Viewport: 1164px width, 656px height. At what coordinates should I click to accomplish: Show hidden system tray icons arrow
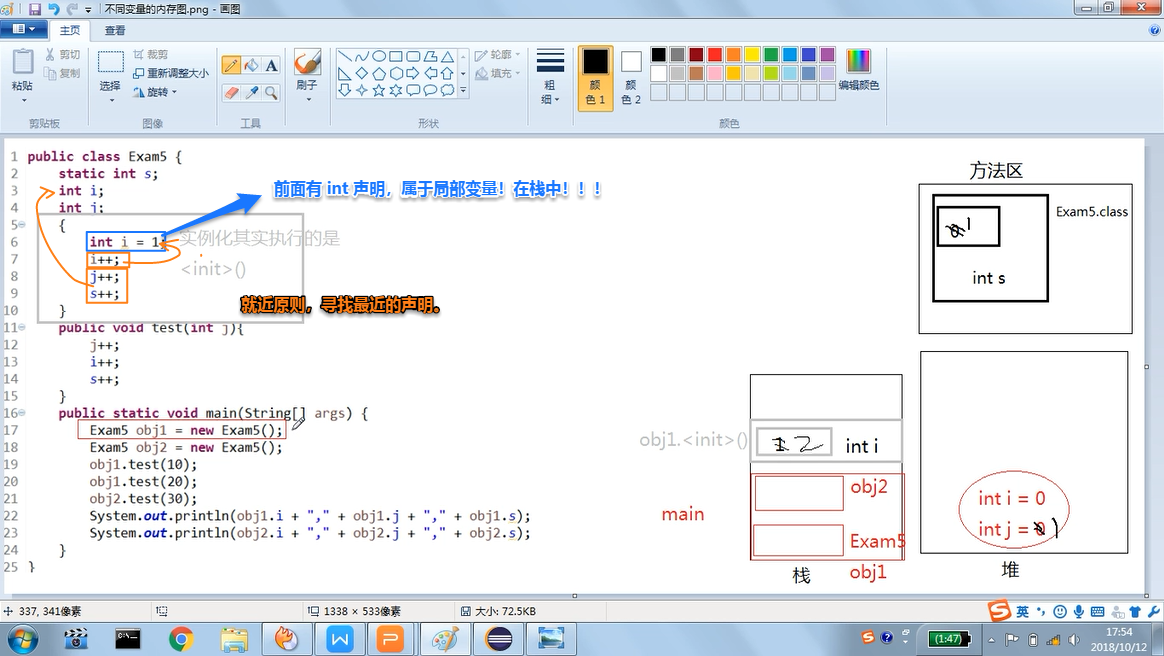click(991, 639)
